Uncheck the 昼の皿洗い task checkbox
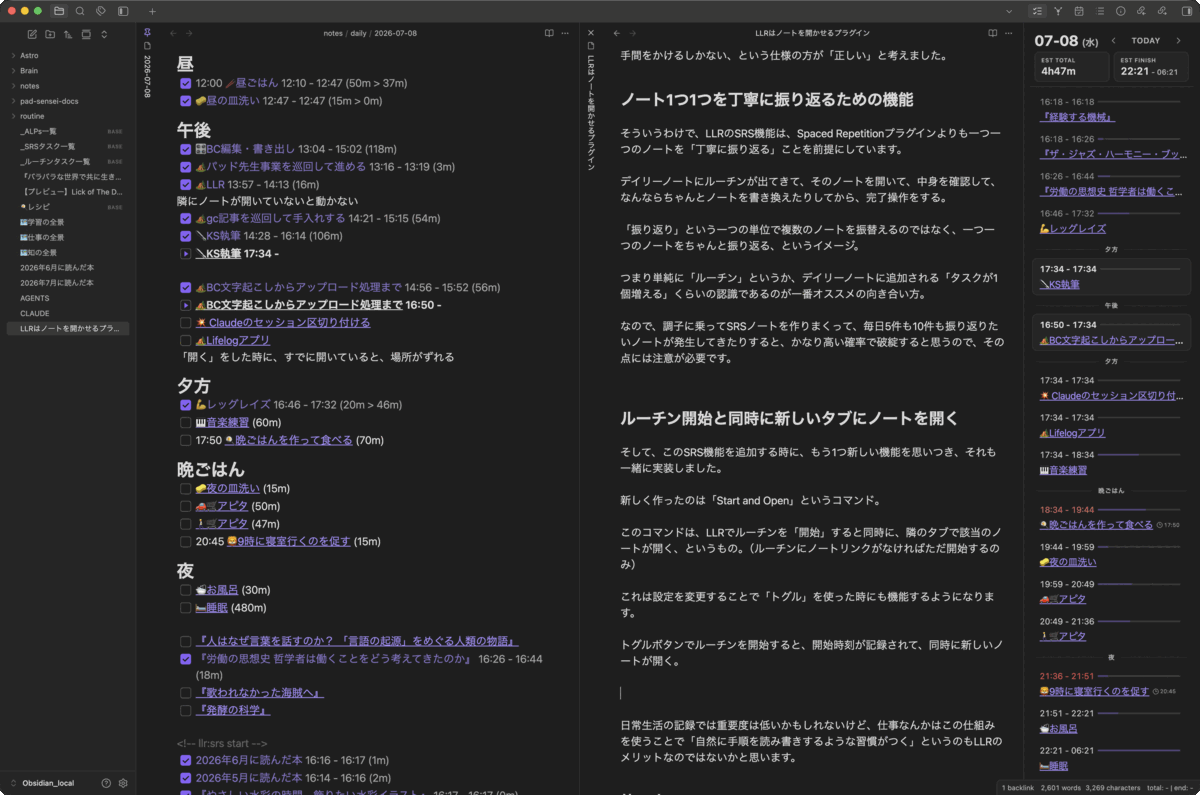1200x795 pixels. (x=186, y=101)
